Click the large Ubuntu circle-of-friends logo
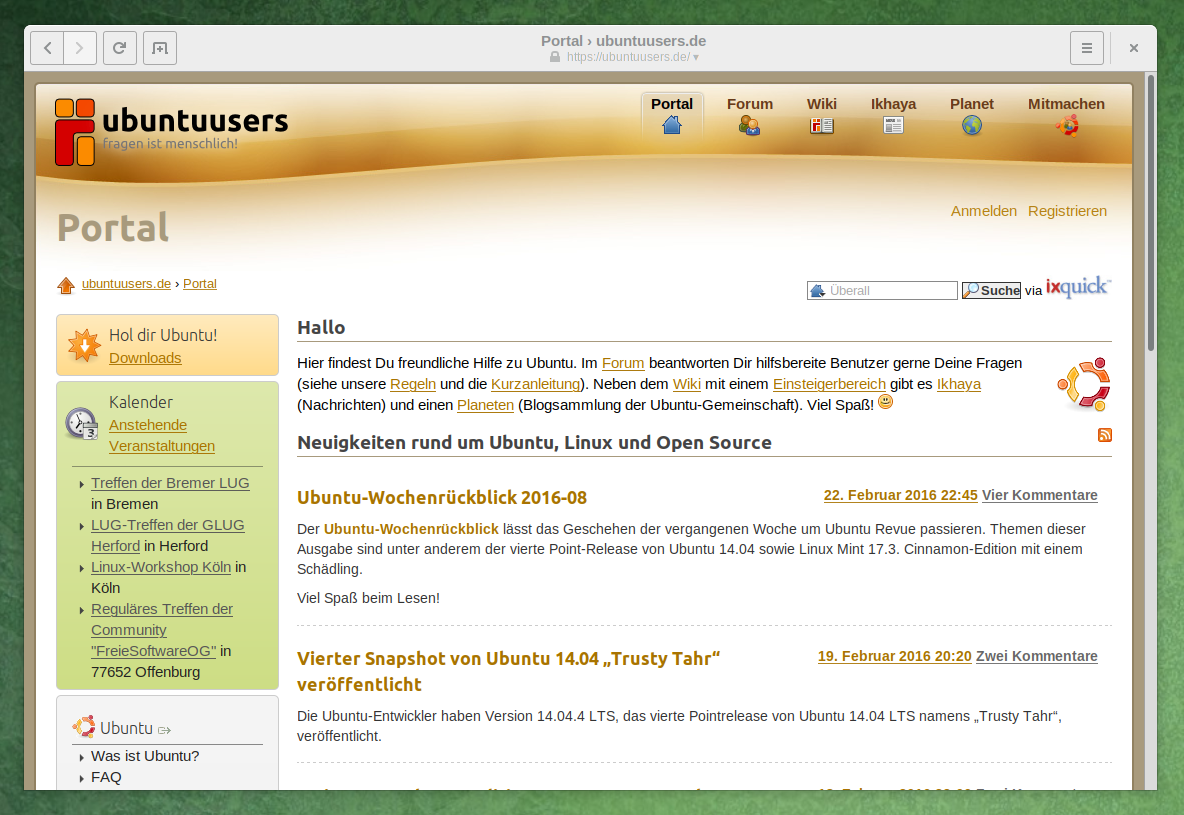This screenshot has height=815, width=1184. tap(1084, 384)
